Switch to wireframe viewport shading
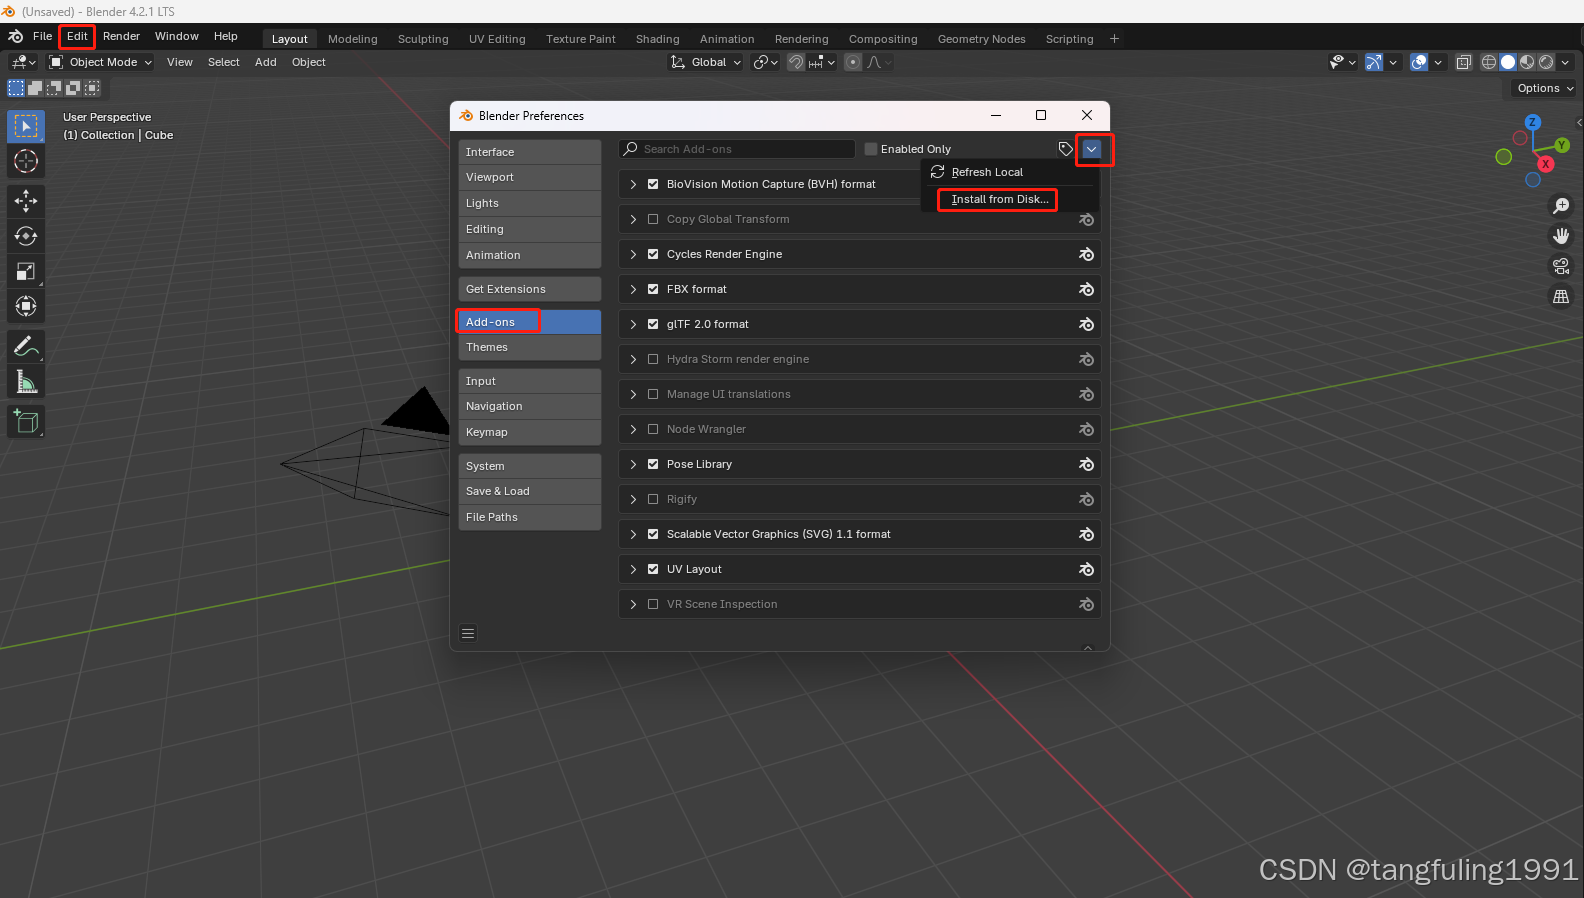Screen dimensions: 1584x898 click(1489, 62)
